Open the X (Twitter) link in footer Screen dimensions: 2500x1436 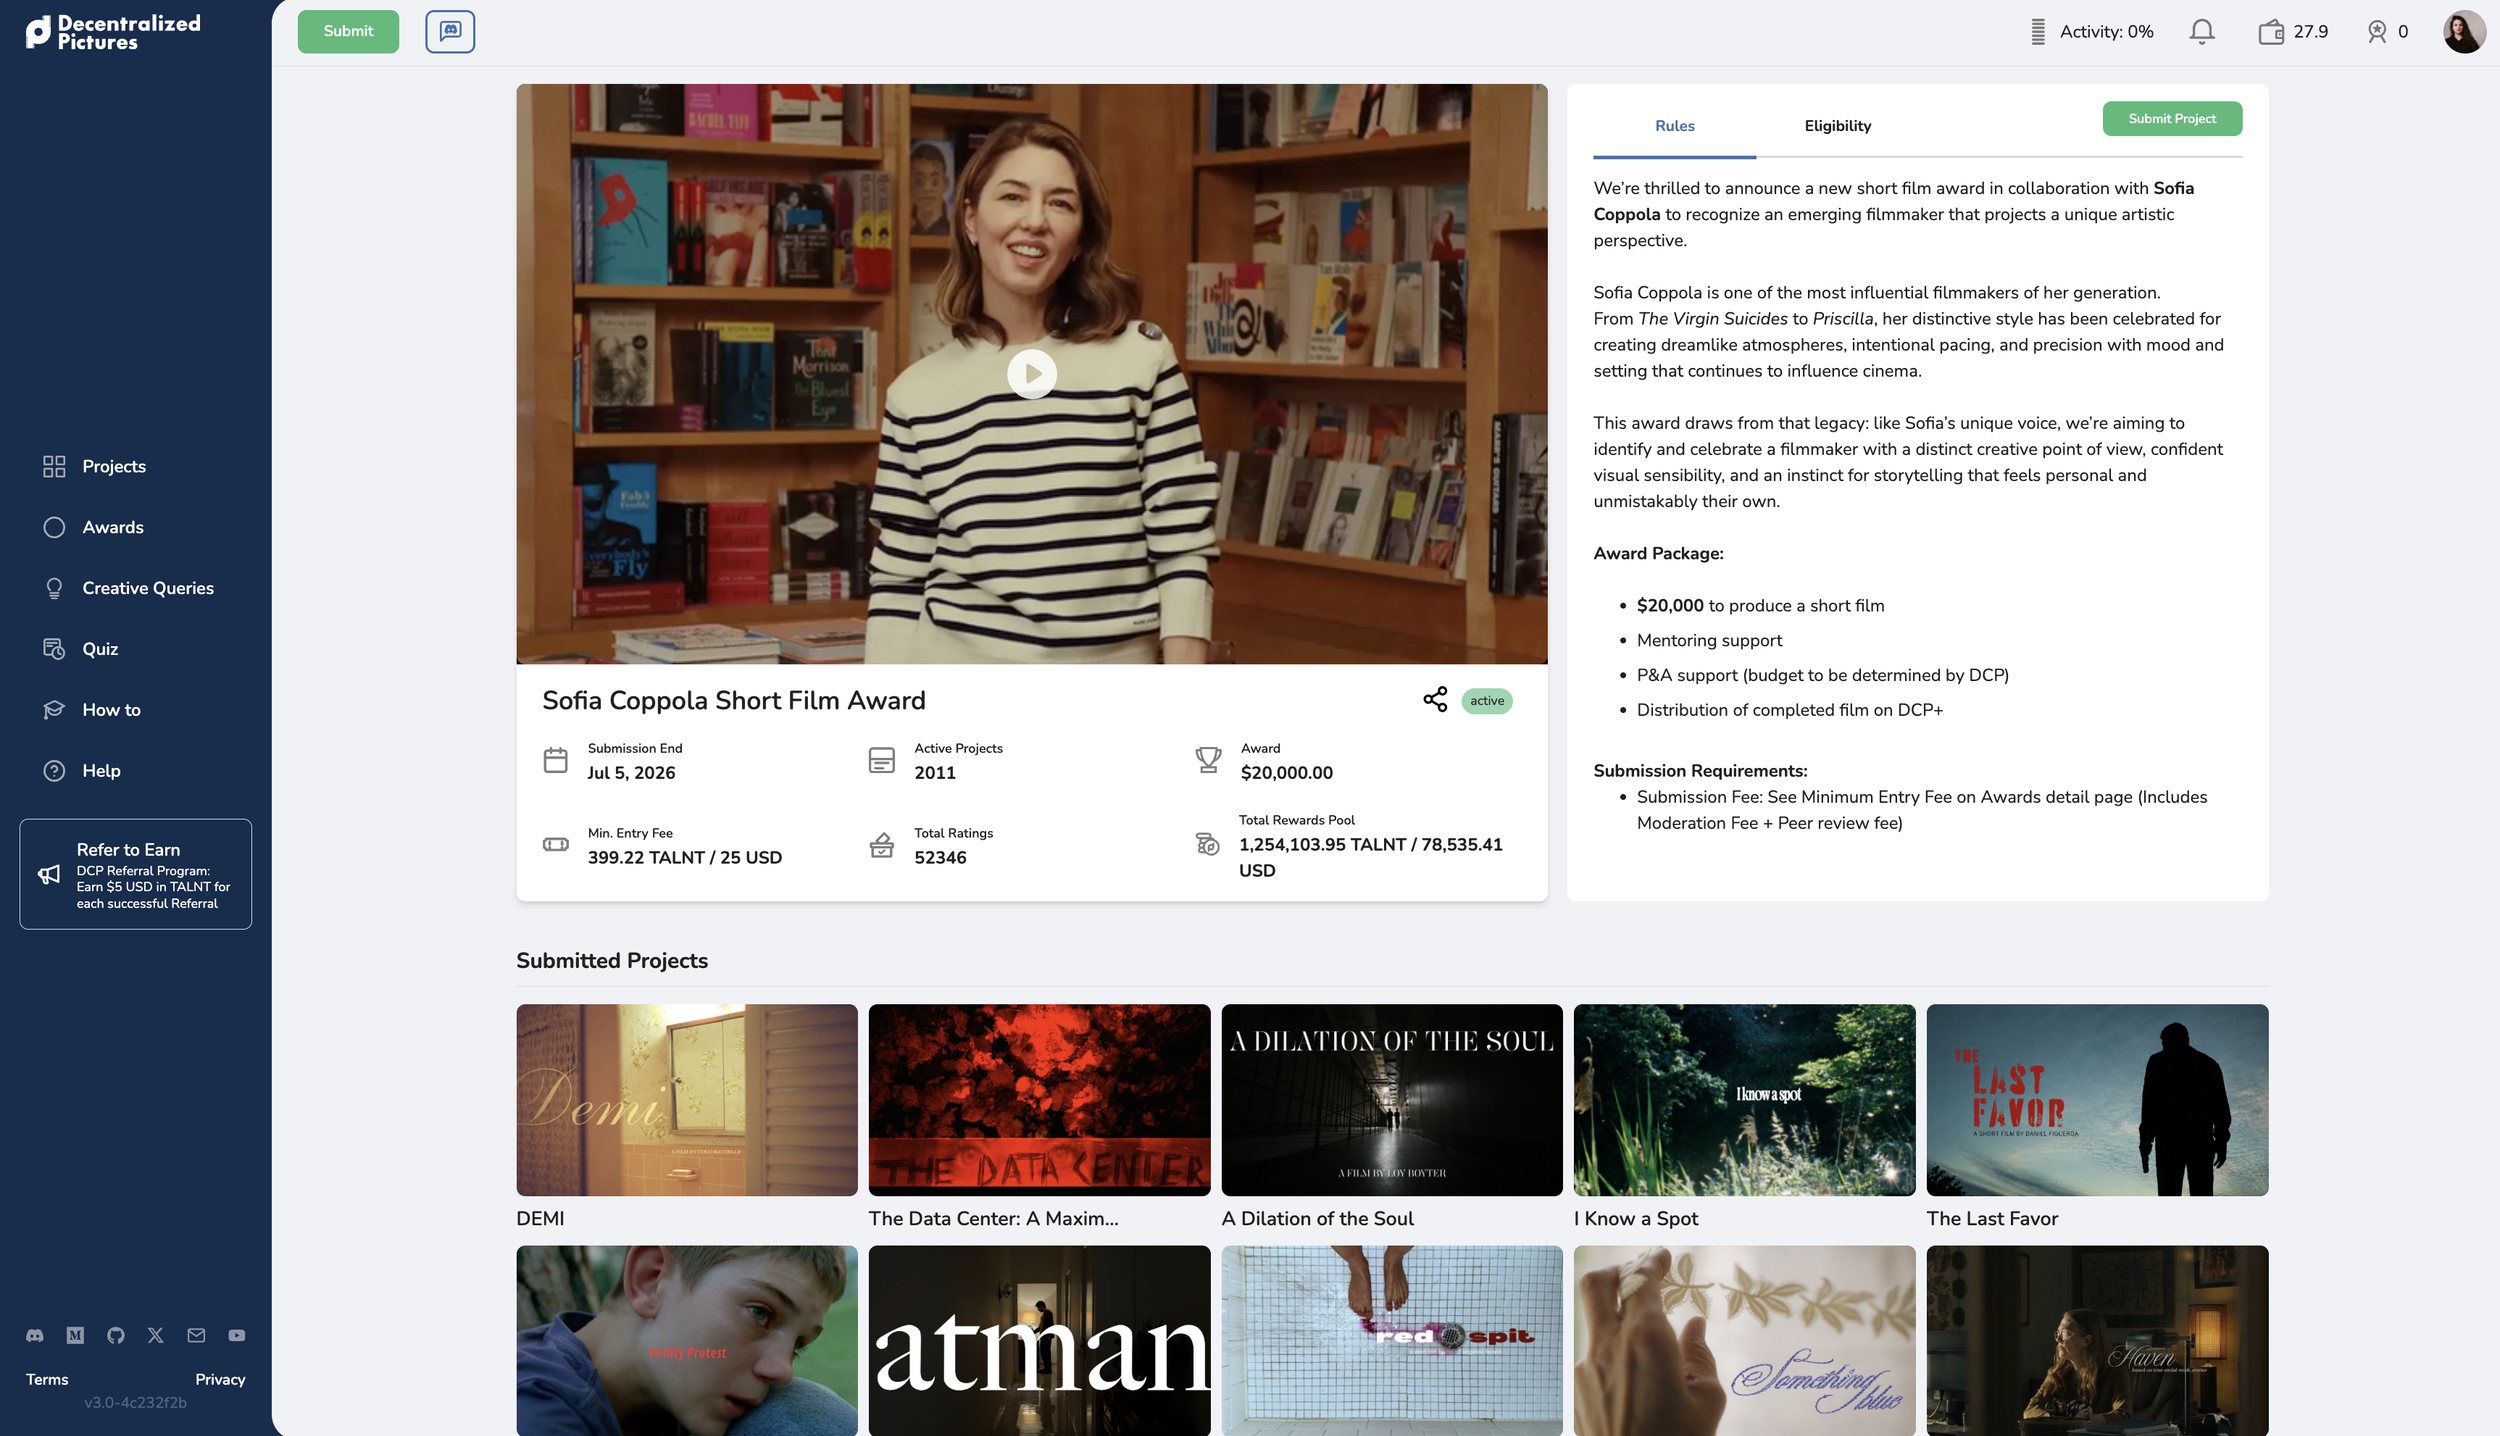[156, 1335]
